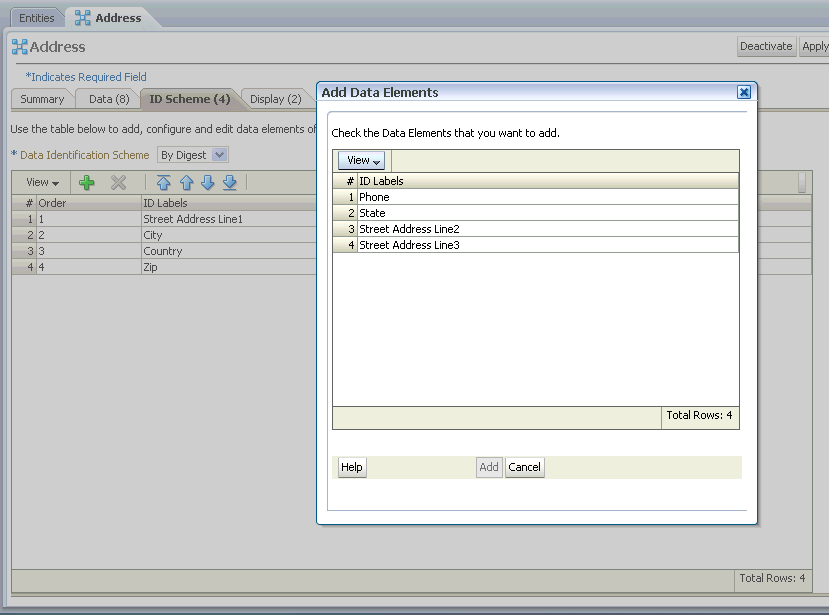
Task: Select the Phone data element row
Action: [x=376, y=197]
